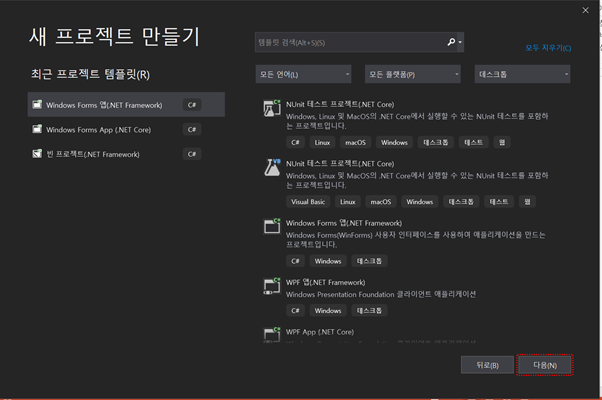Open the 모든 플랫폼 platform dropdown
The height and width of the screenshot is (400, 602).
pyautogui.click(x=413, y=74)
